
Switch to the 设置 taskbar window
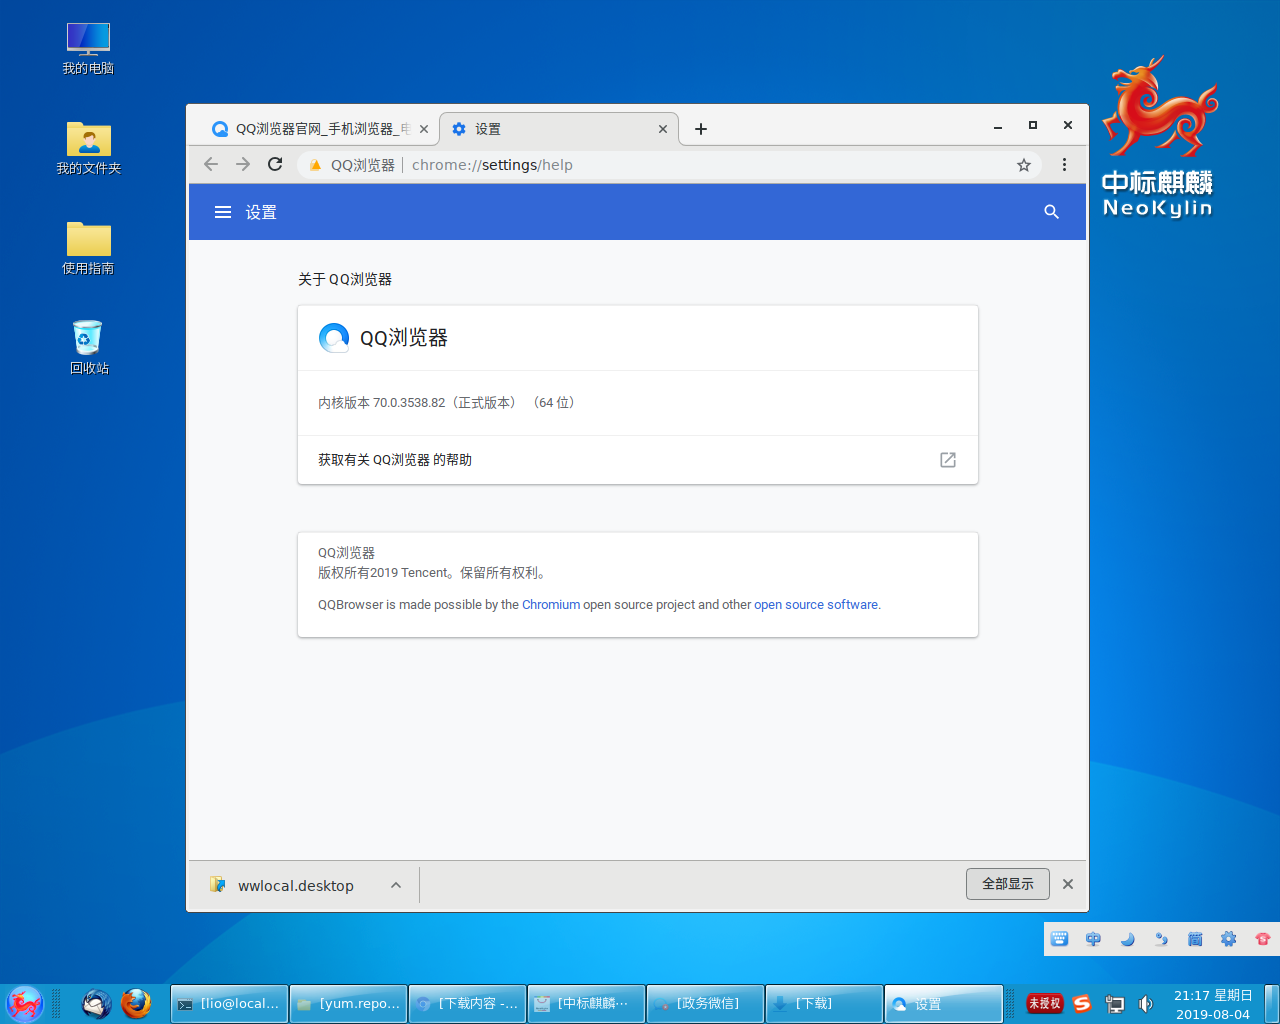[x=943, y=1004]
